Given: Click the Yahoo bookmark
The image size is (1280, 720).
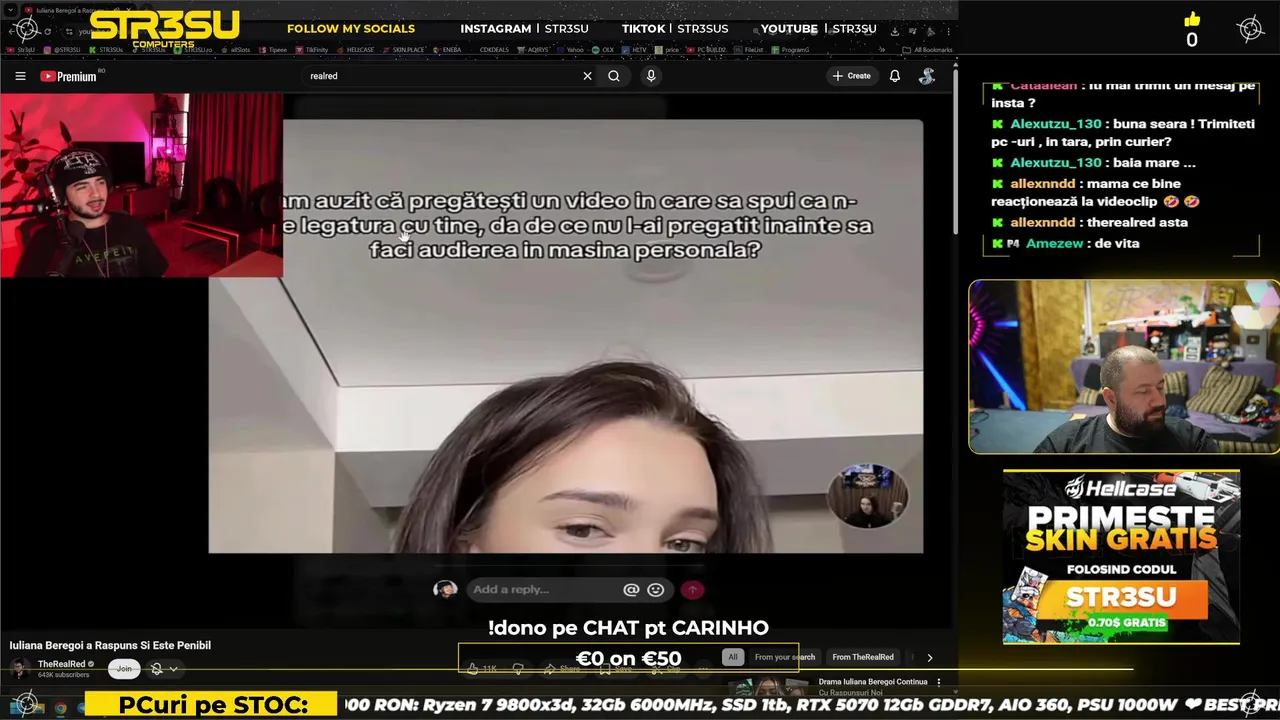Looking at the screenshot, I should point(569,49).
